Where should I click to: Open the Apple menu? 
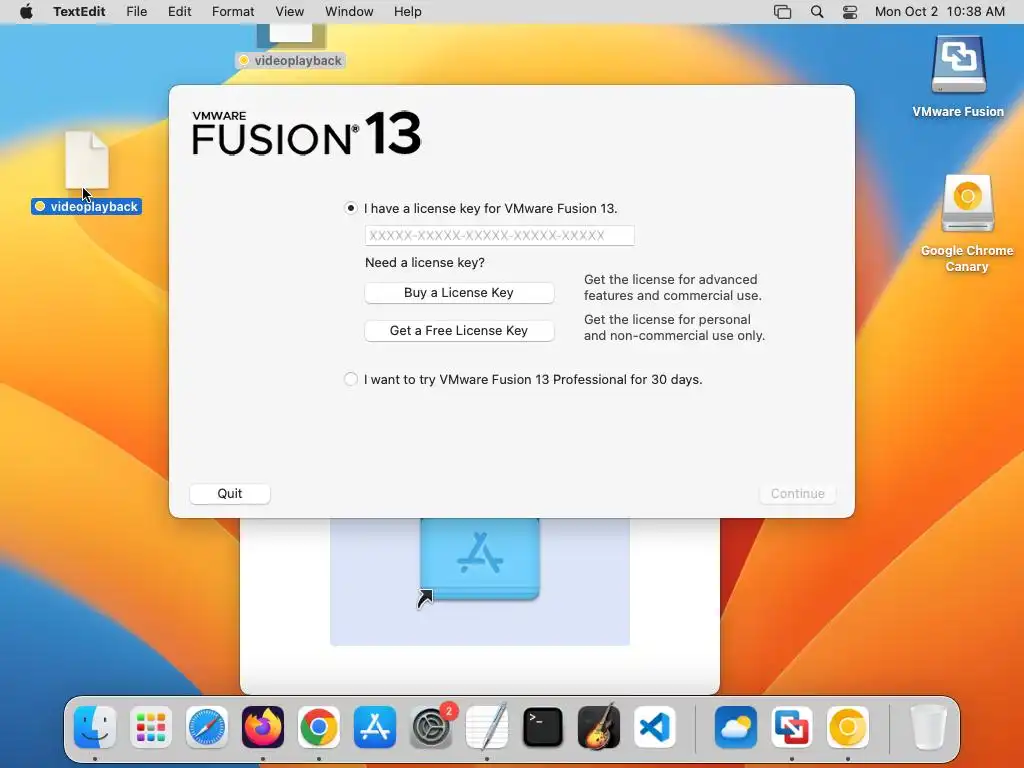(x=26, y=12)
